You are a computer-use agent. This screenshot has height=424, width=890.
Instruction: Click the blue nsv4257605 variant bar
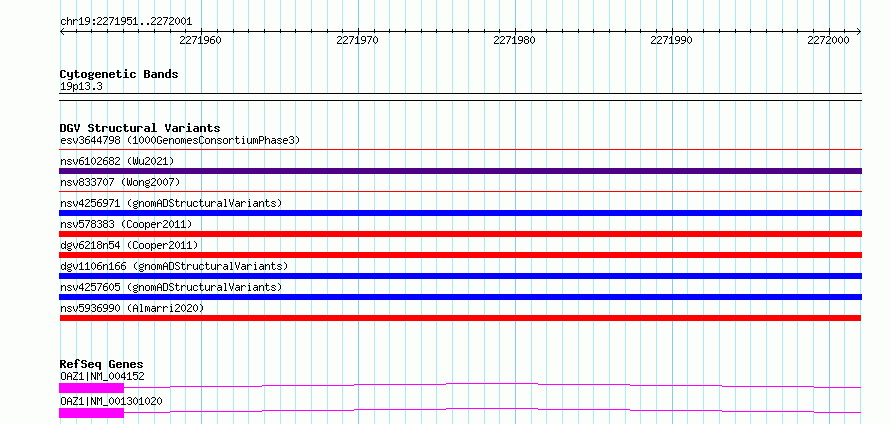[461, 297]
